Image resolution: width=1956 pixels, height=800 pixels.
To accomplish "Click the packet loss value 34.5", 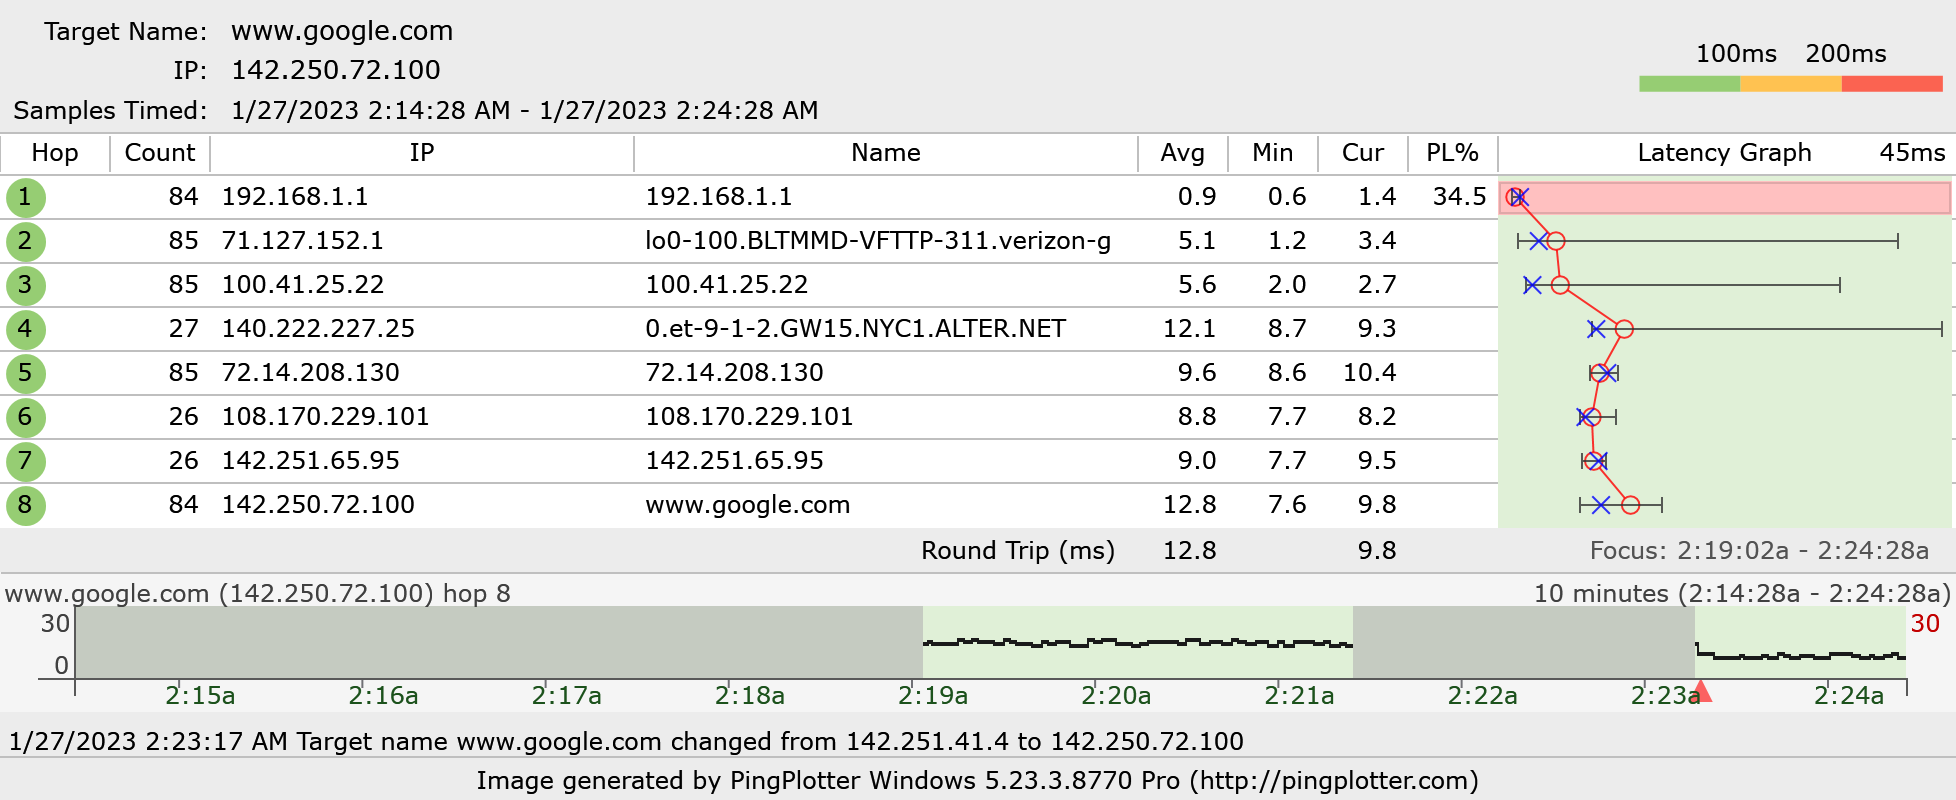I will [x=1459, y=197].
